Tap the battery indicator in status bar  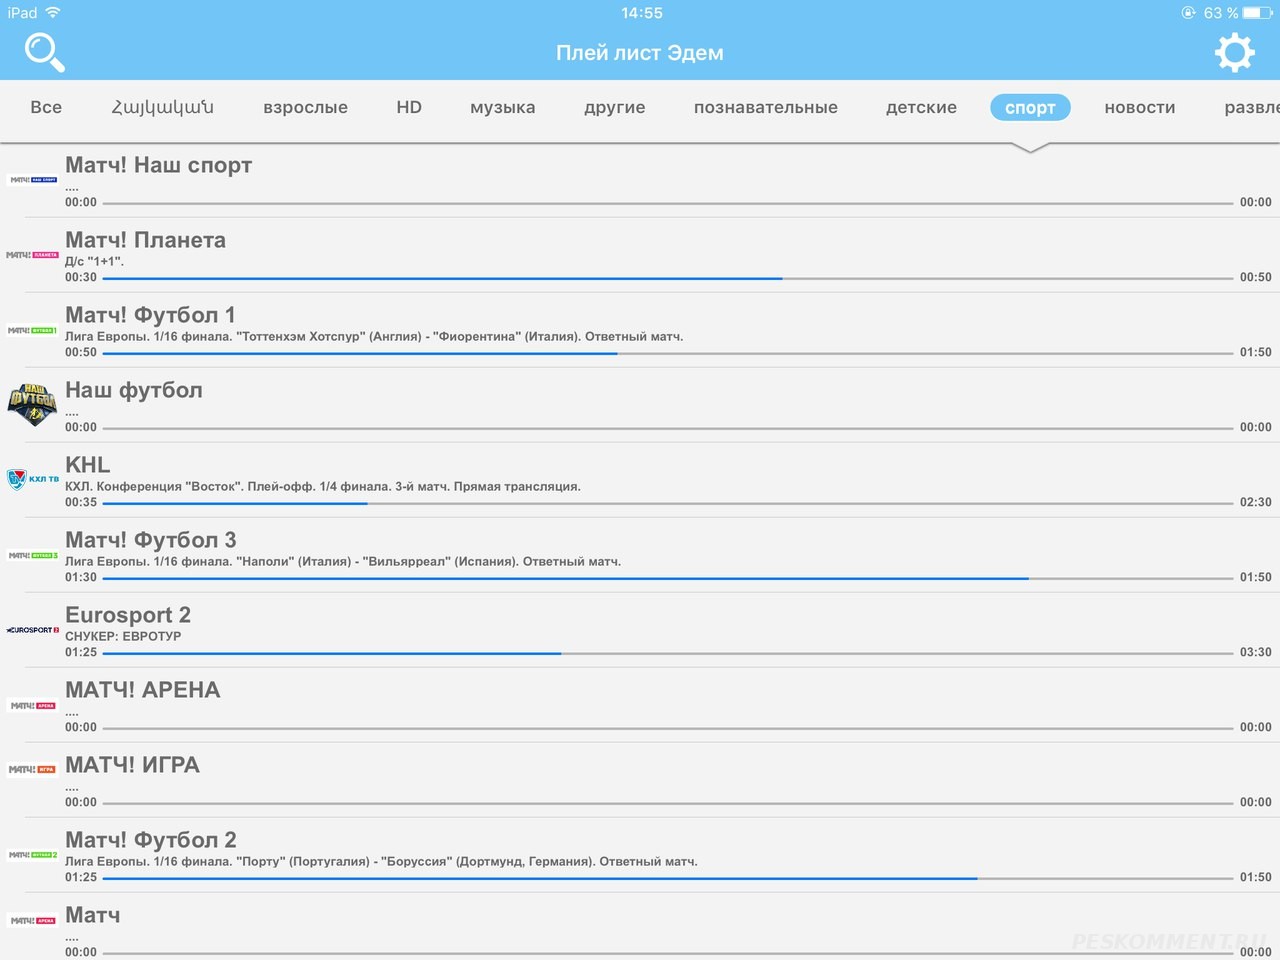(x=1258, y=13)
